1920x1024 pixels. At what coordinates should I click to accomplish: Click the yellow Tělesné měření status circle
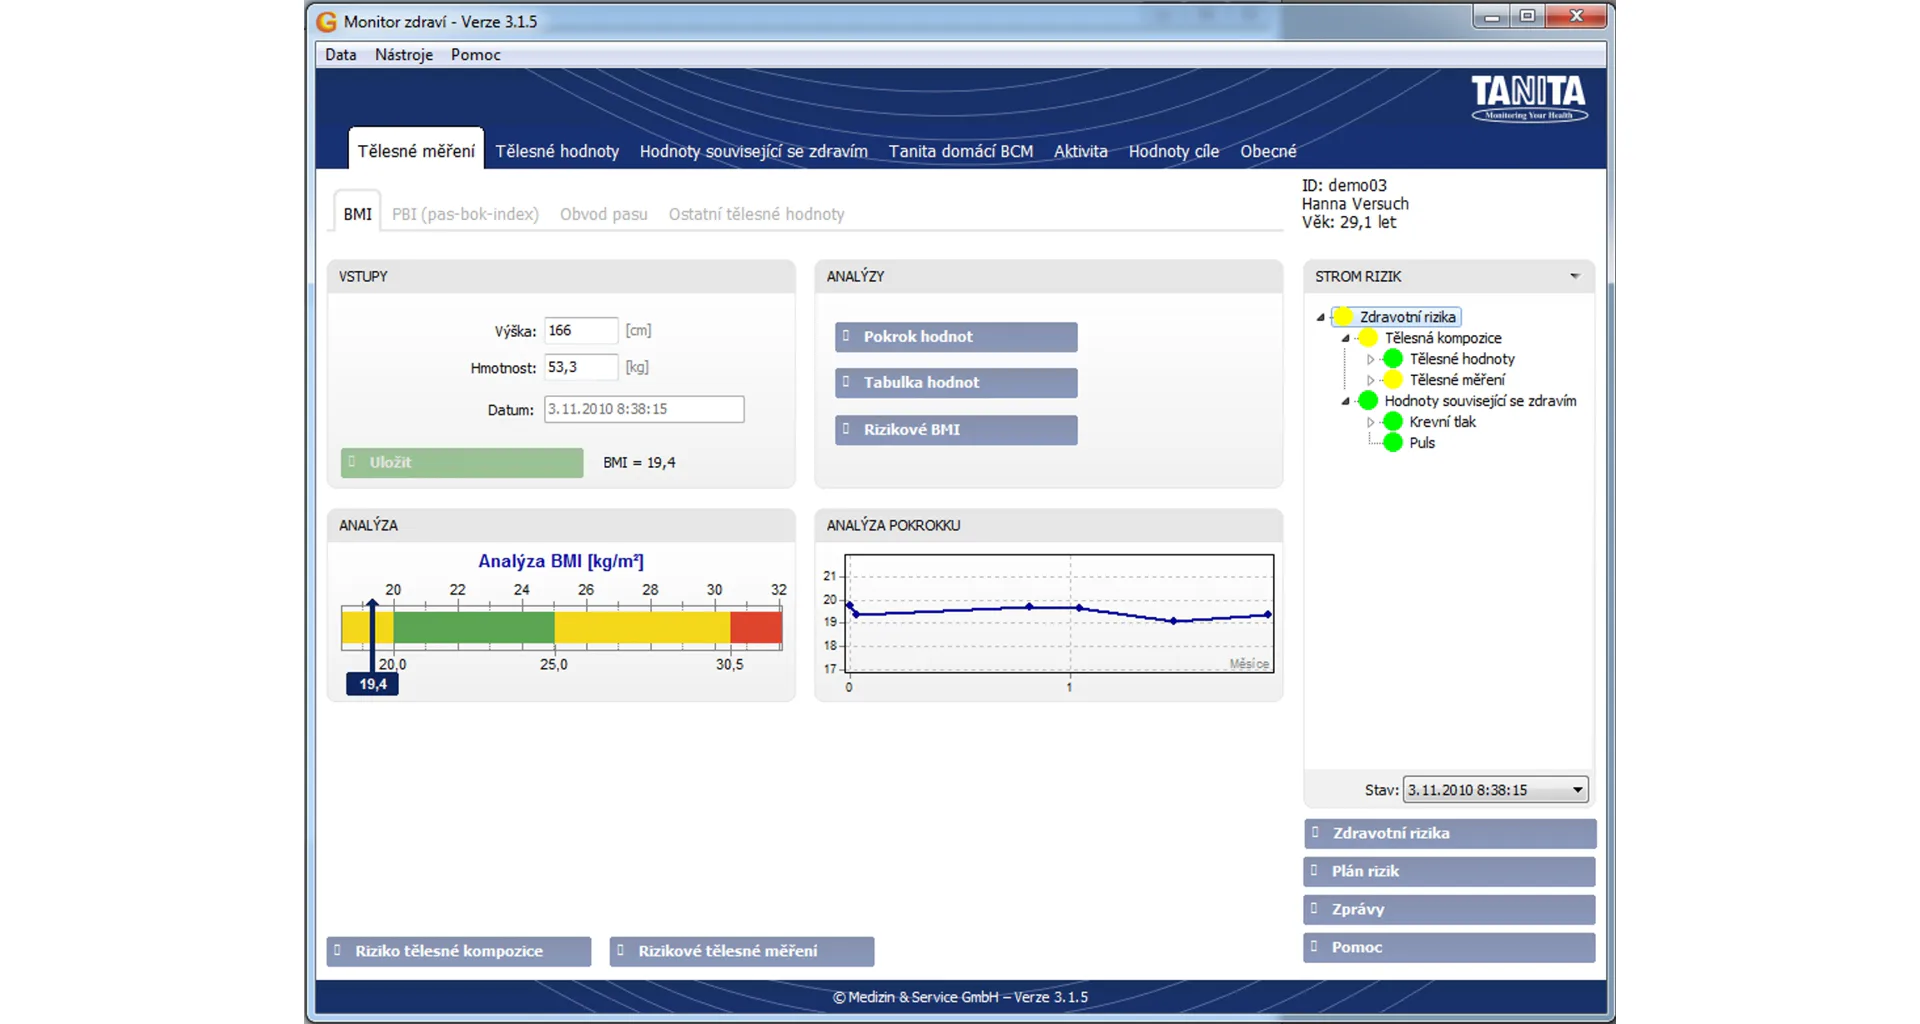point(1392,380)
